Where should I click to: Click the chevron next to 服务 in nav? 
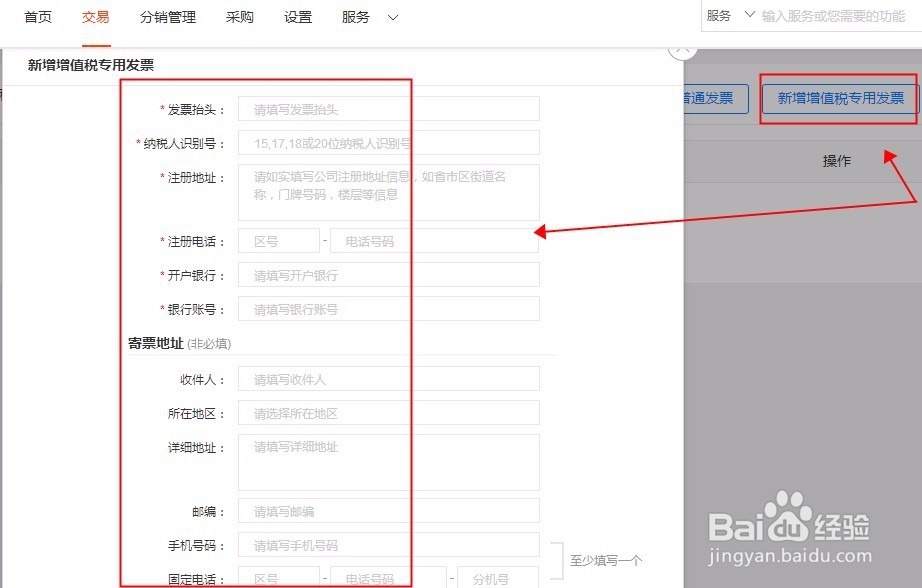[393, 18]
